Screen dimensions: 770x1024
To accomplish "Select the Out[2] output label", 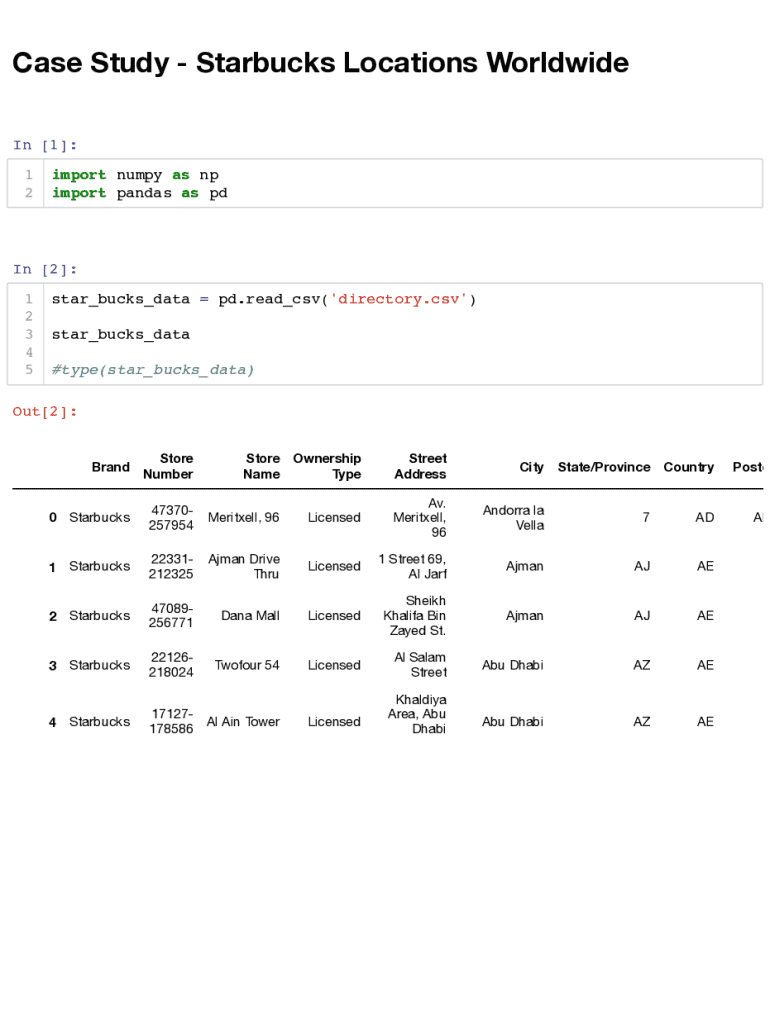I will click(x=45, y=411).
